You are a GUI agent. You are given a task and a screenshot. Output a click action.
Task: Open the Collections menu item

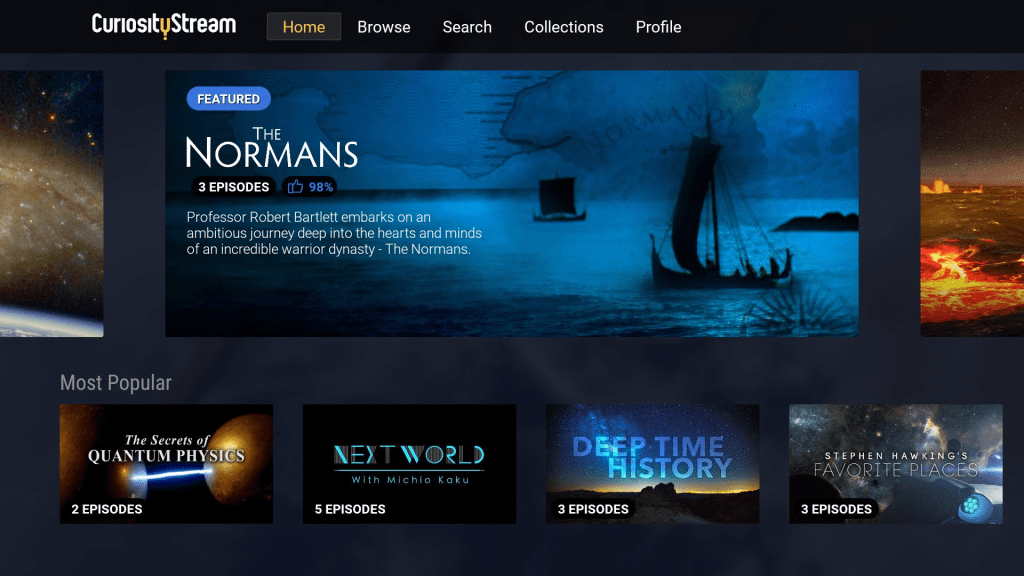[563, 27]
